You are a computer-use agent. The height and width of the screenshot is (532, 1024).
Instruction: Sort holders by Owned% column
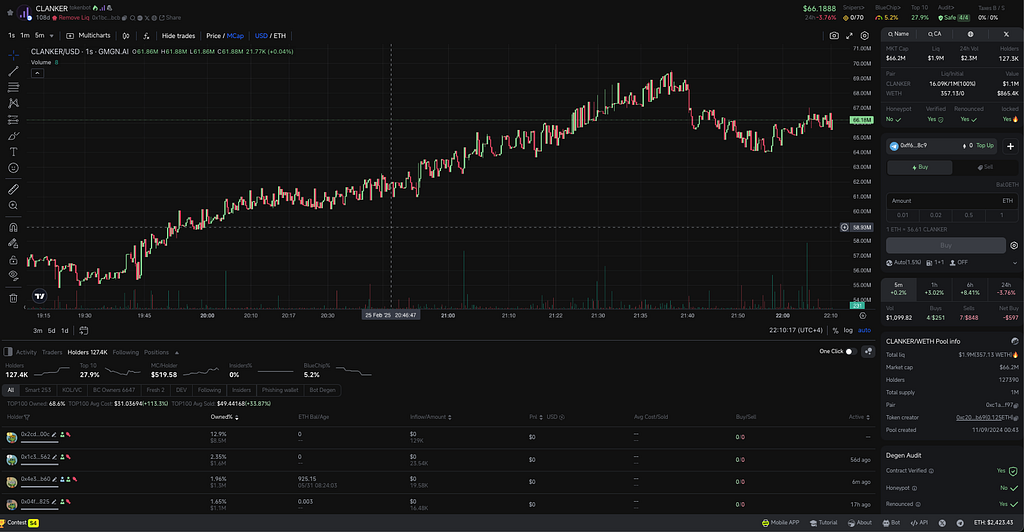[224, 417]
